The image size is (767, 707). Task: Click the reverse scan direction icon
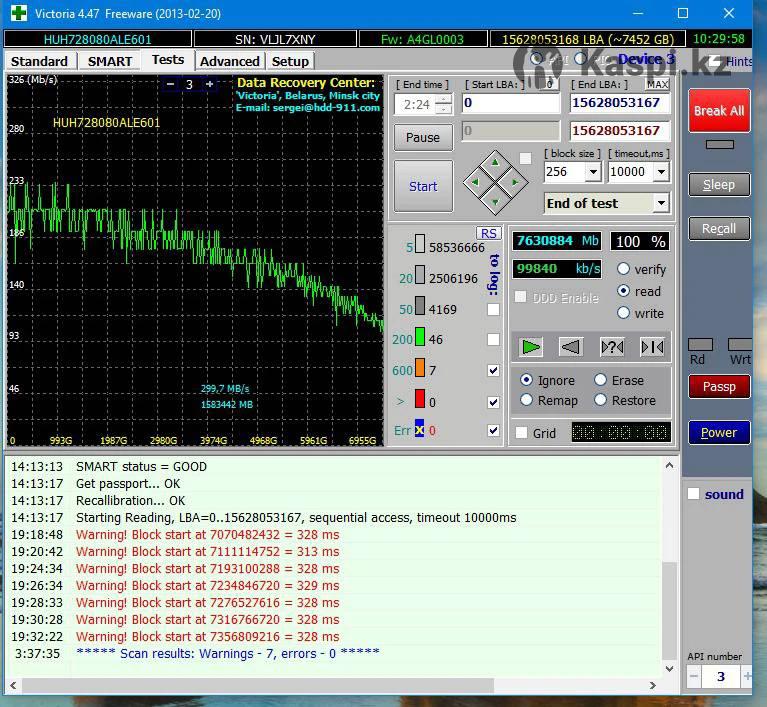pos(571,347)
